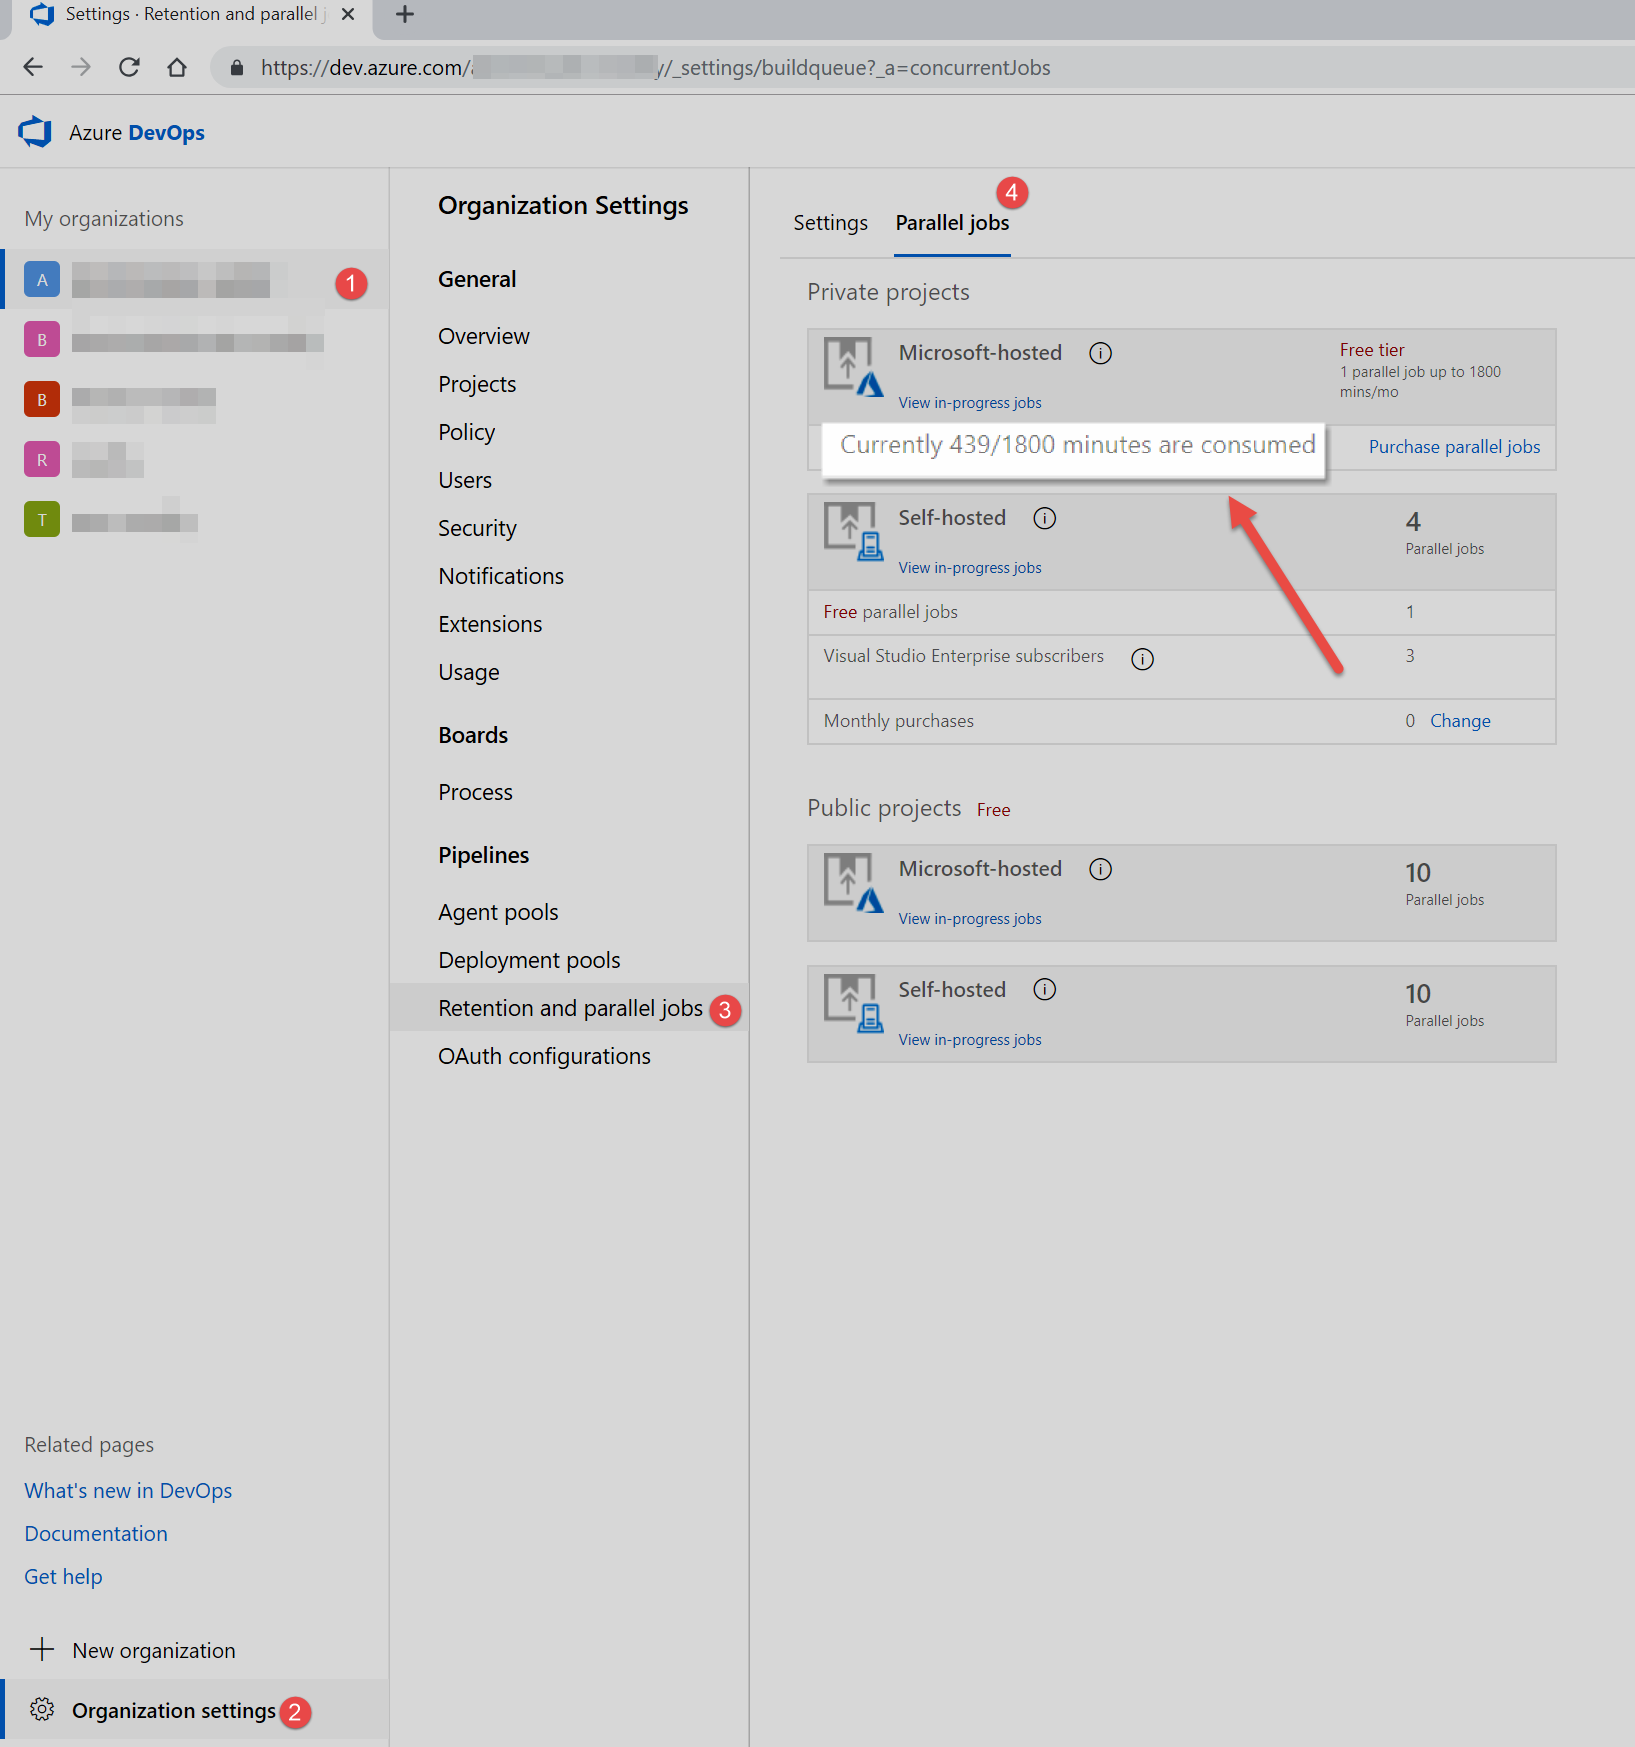
Task: Click the plus icon for New organization
Action: pos(42,1649)
